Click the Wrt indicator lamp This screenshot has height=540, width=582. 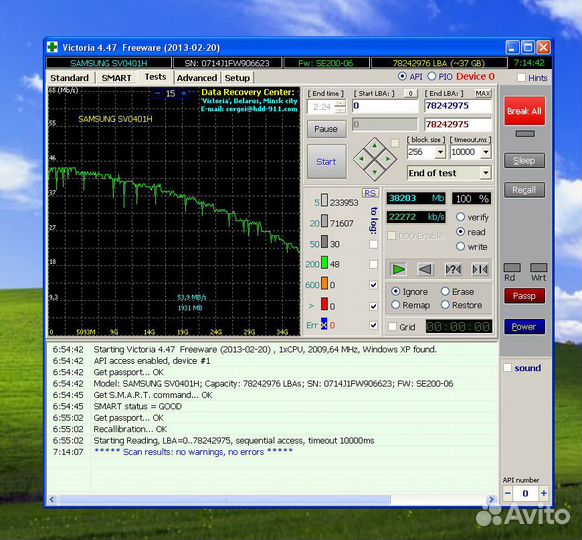538,268
